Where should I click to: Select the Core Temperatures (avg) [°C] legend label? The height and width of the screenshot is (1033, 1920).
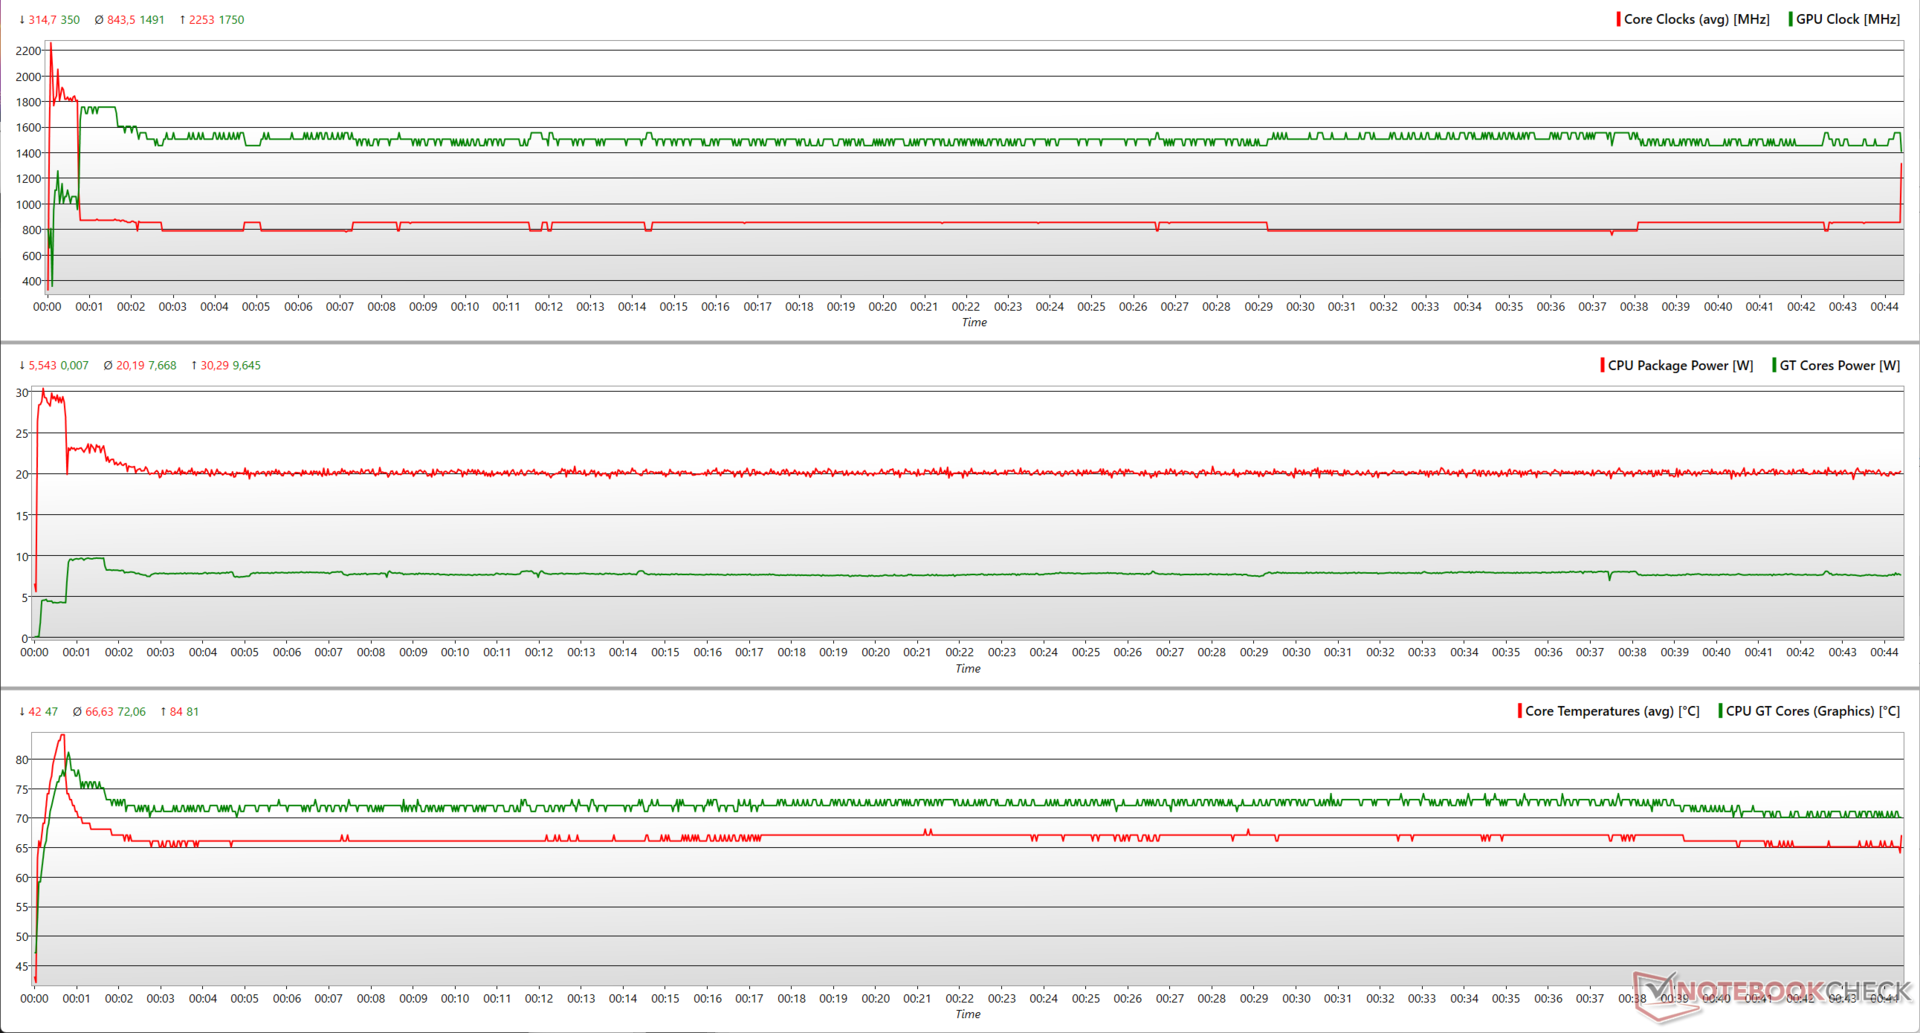1612,711
